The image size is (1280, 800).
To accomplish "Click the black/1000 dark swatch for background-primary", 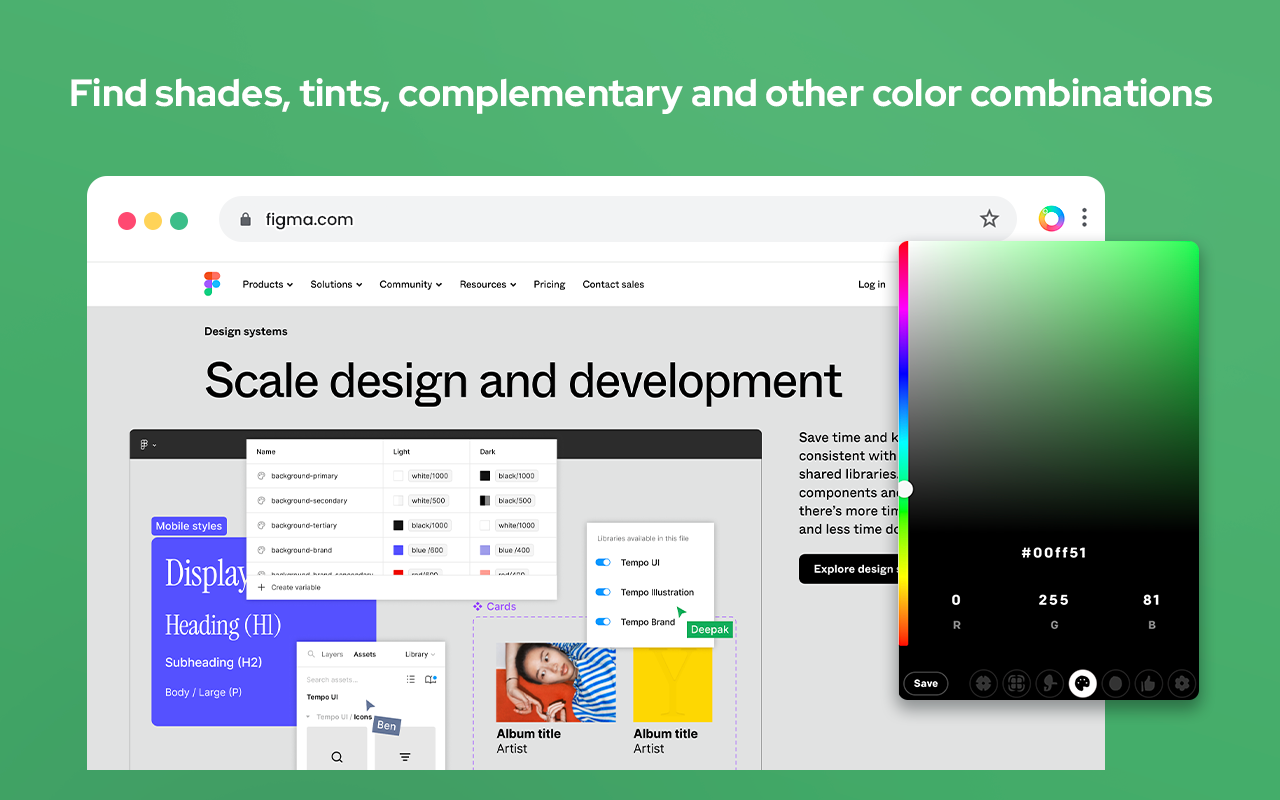I will pos(485,476).
